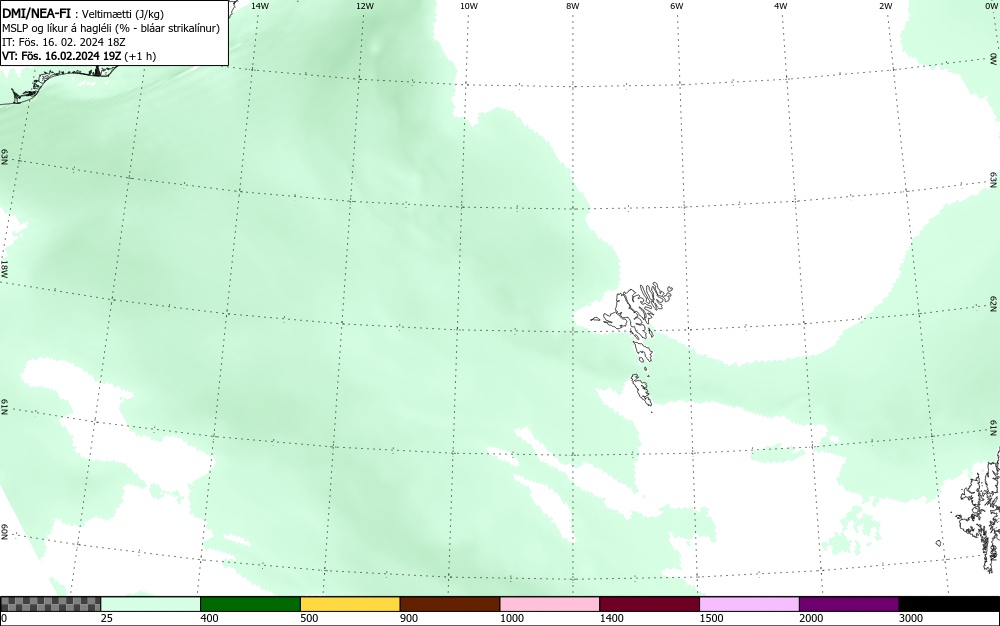
Task: Click the maroon 1400–1500 legend swatch
Action: (x=649, y=604)
